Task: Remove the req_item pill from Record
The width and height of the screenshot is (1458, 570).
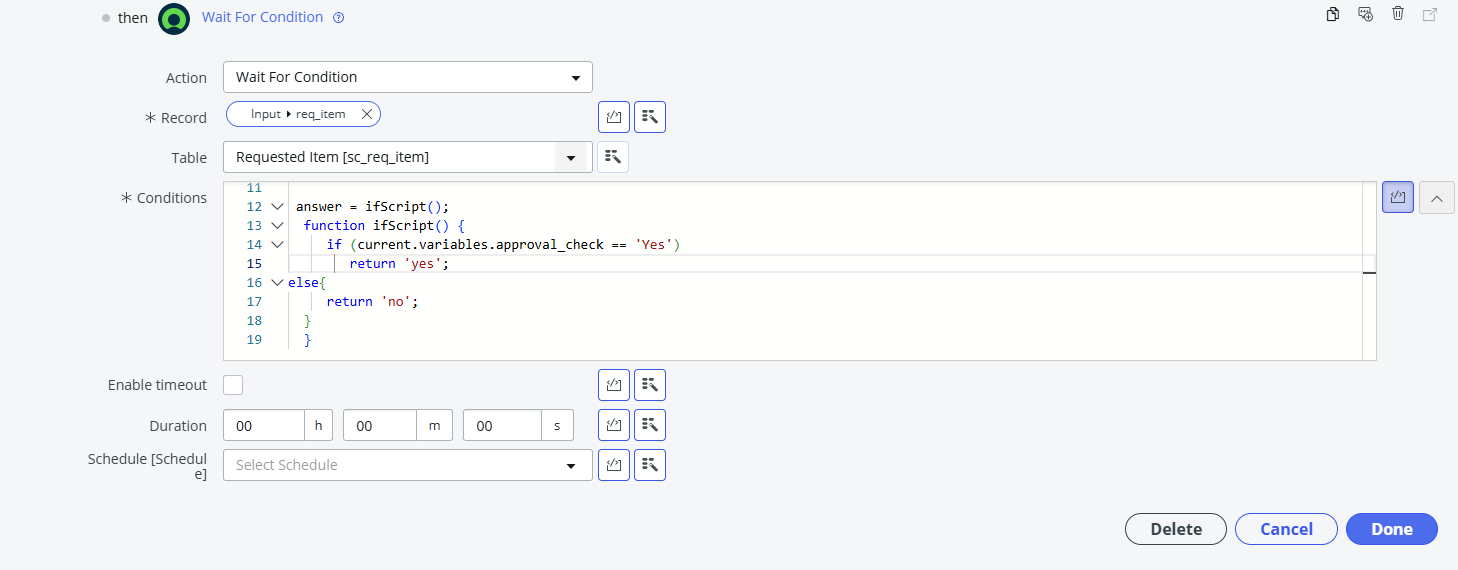Action: 366,114
